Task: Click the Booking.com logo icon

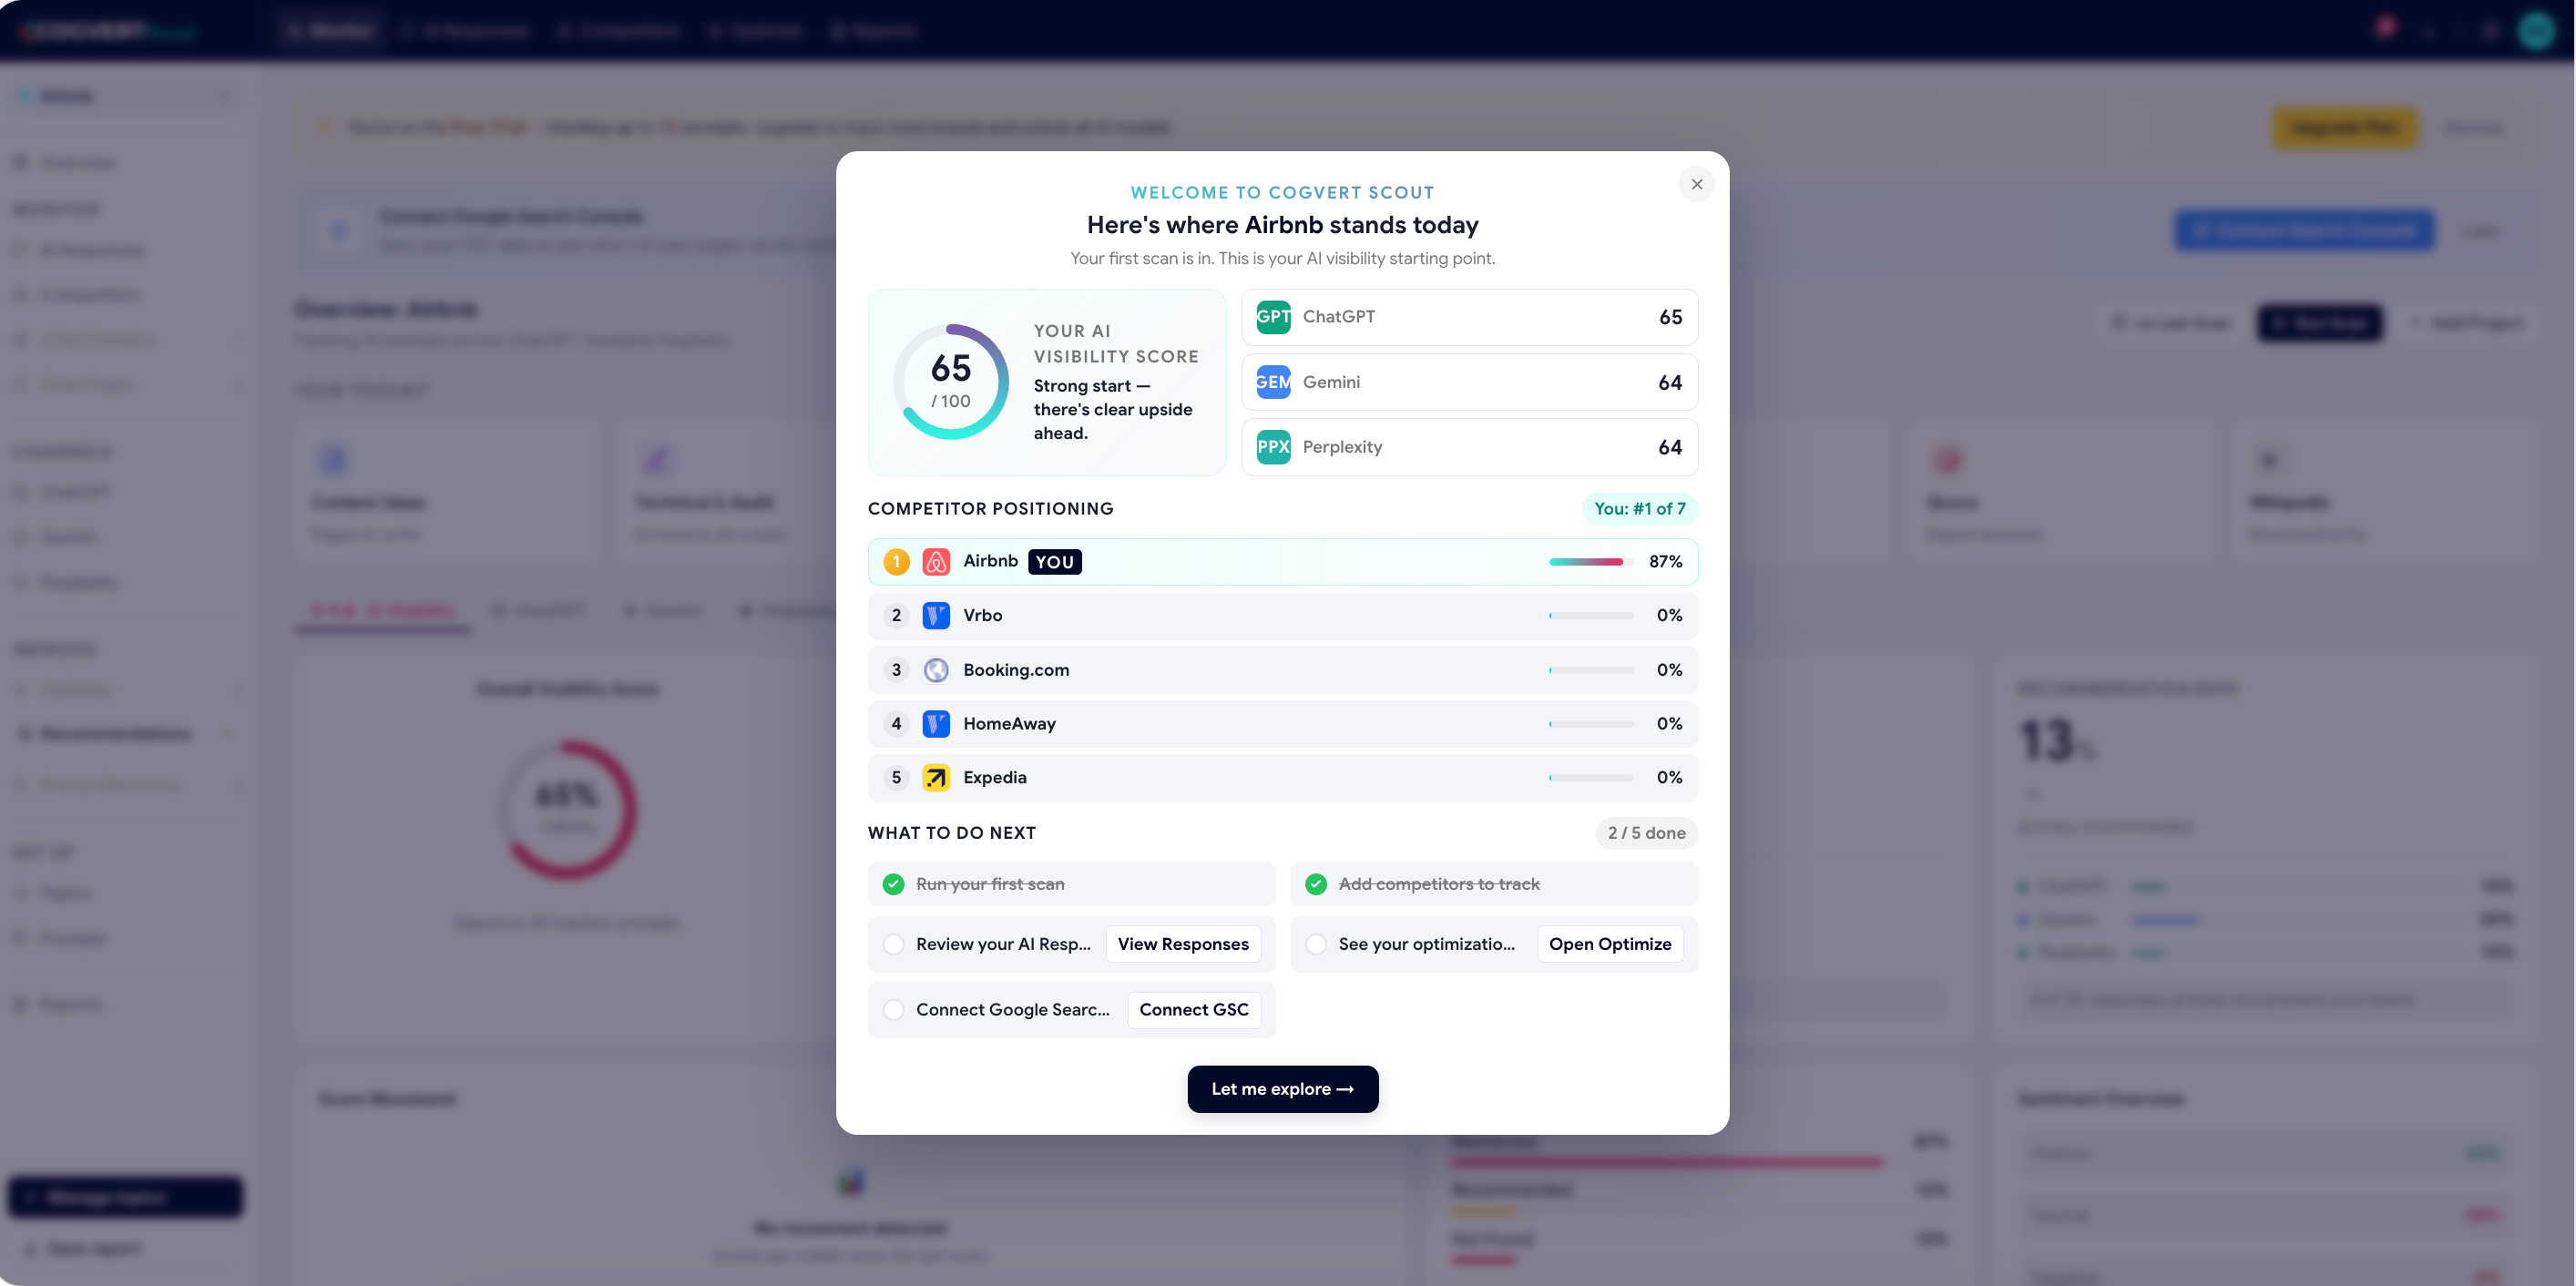Action: 936,670
